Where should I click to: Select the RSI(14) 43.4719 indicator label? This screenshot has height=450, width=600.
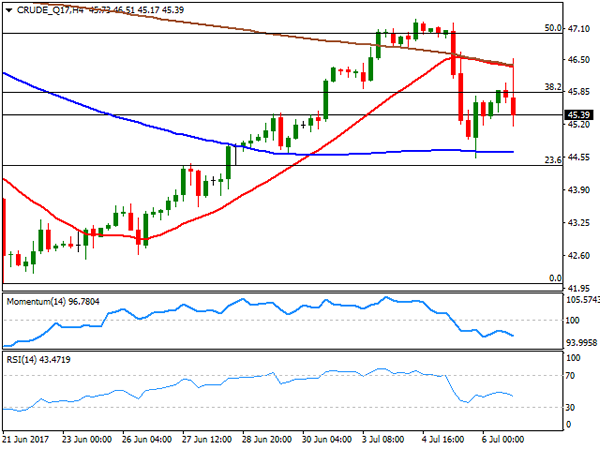click(x=39, y=360)
